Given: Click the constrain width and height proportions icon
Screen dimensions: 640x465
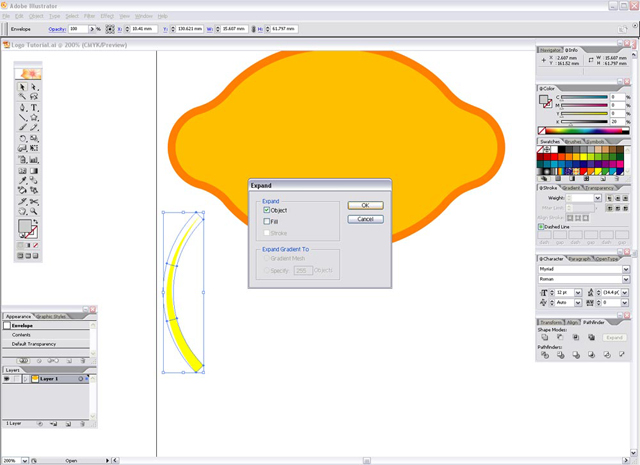Looking at the screenshot, I should [x=253, y=29].
